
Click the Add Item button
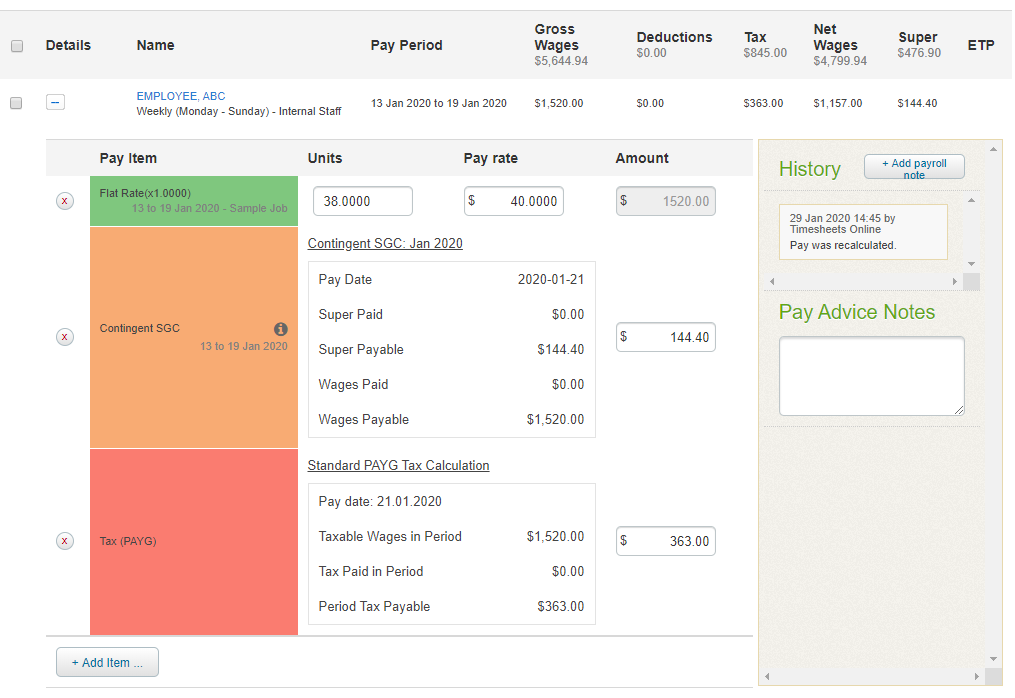(107, 662)
